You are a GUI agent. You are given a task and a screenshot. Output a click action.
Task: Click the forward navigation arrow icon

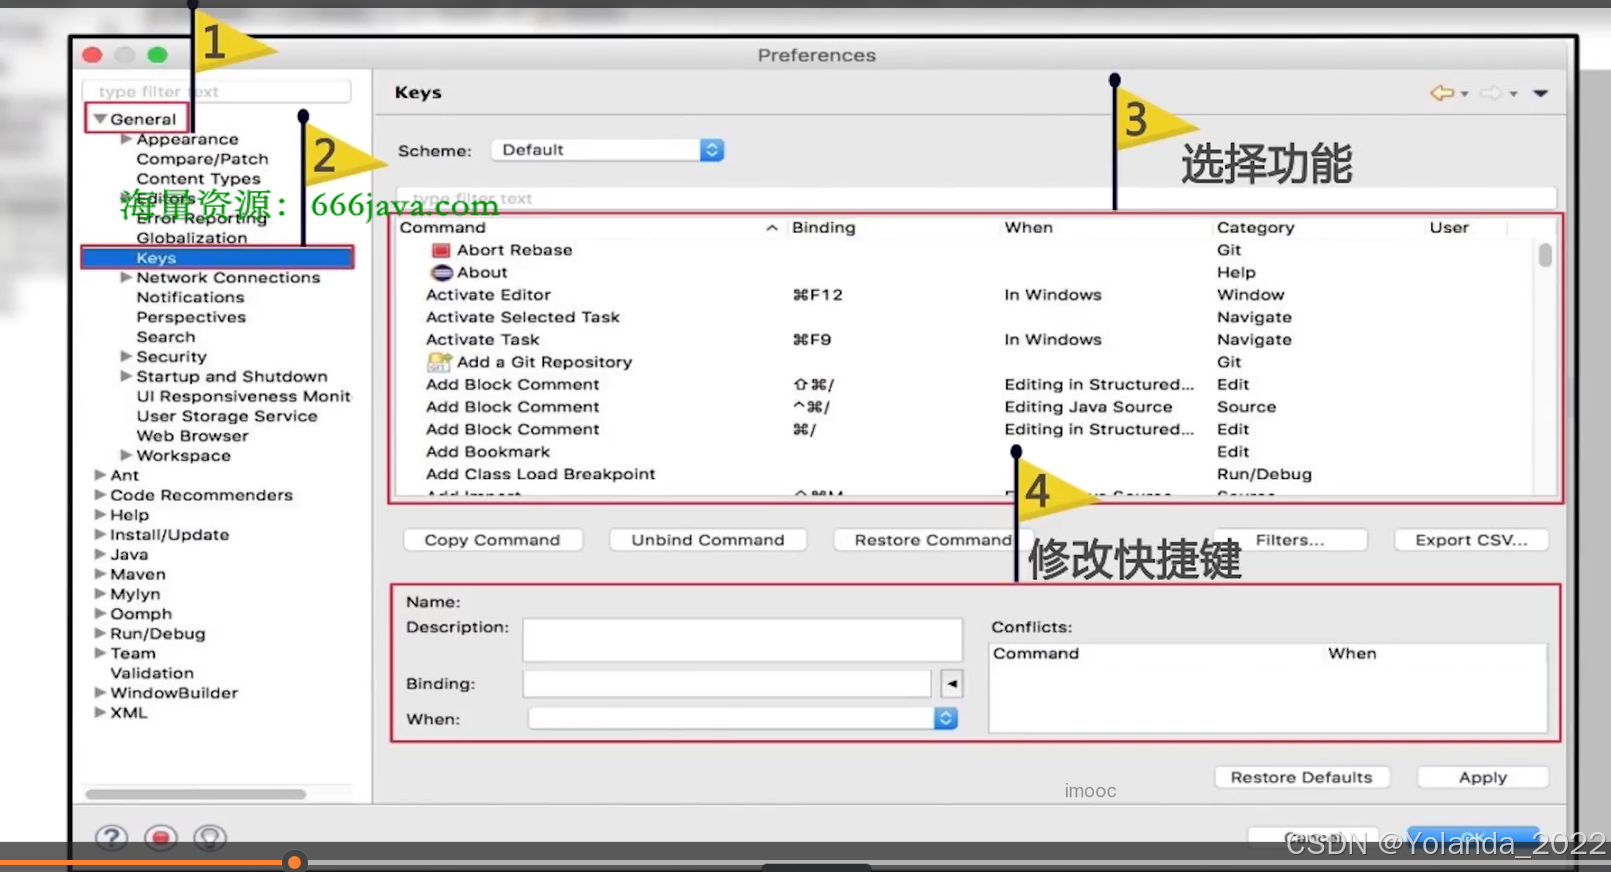(x=1491, y=93)
